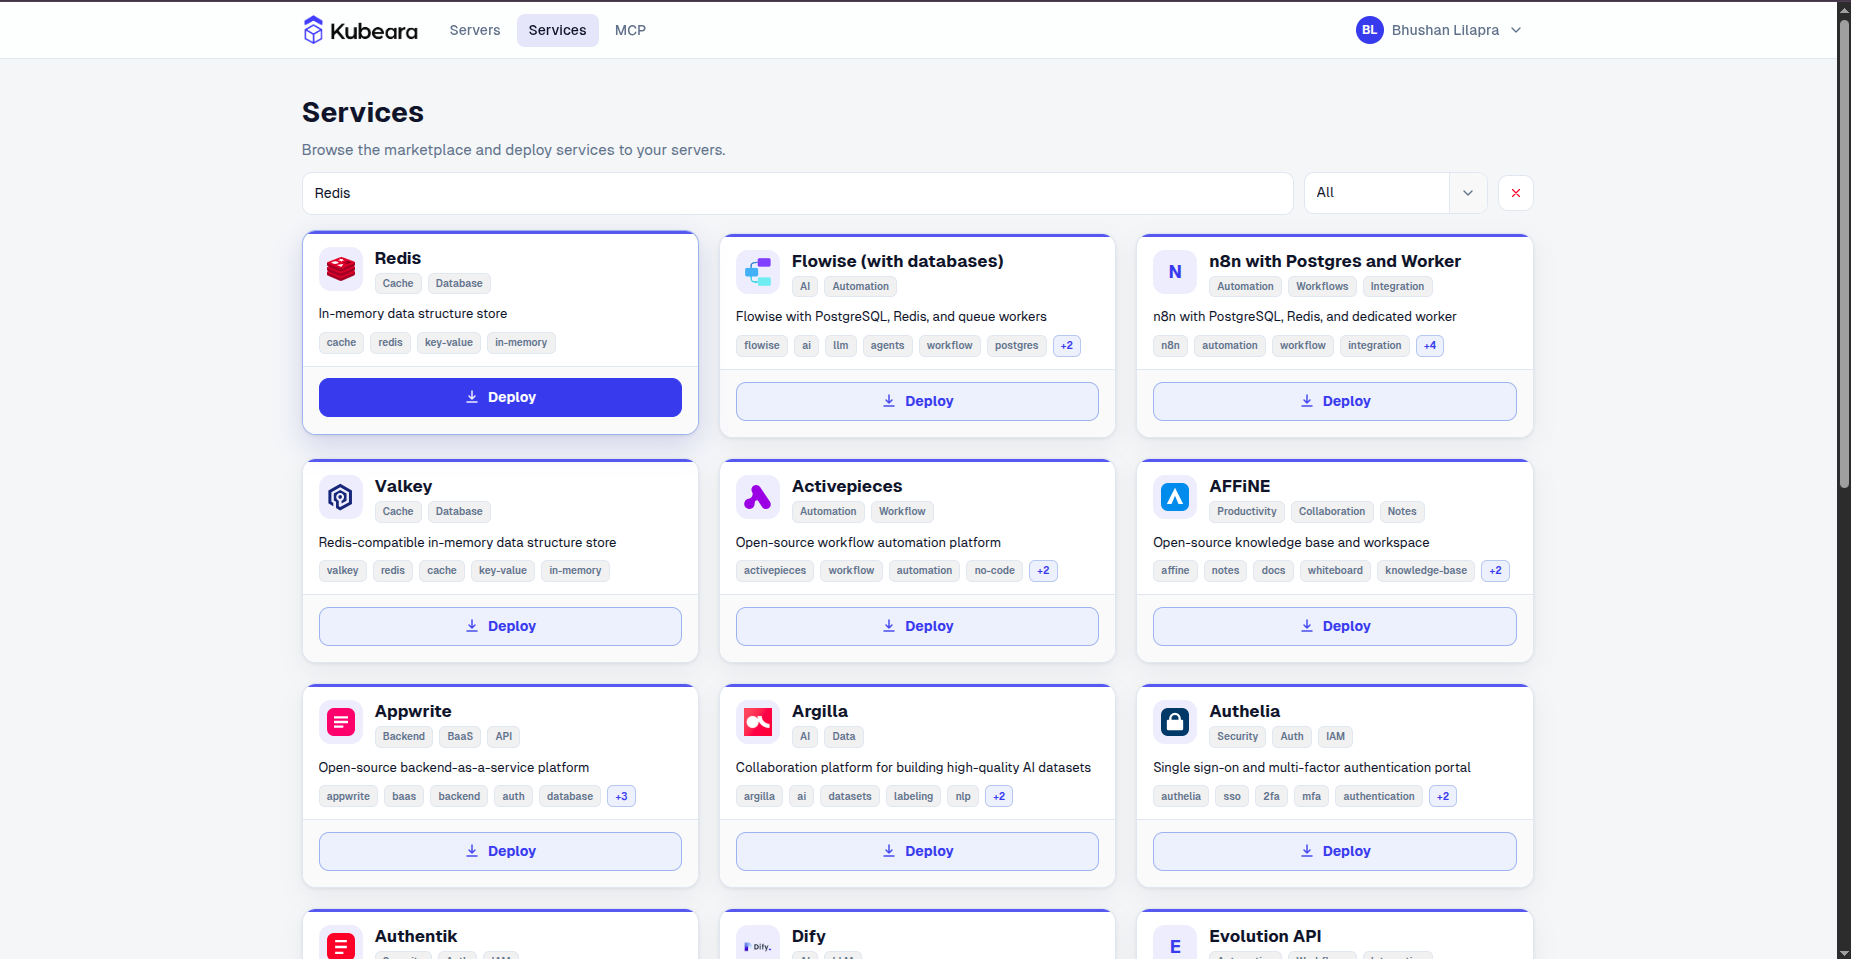
Task: Click the Valkey card title
Action: click(404, 486)
